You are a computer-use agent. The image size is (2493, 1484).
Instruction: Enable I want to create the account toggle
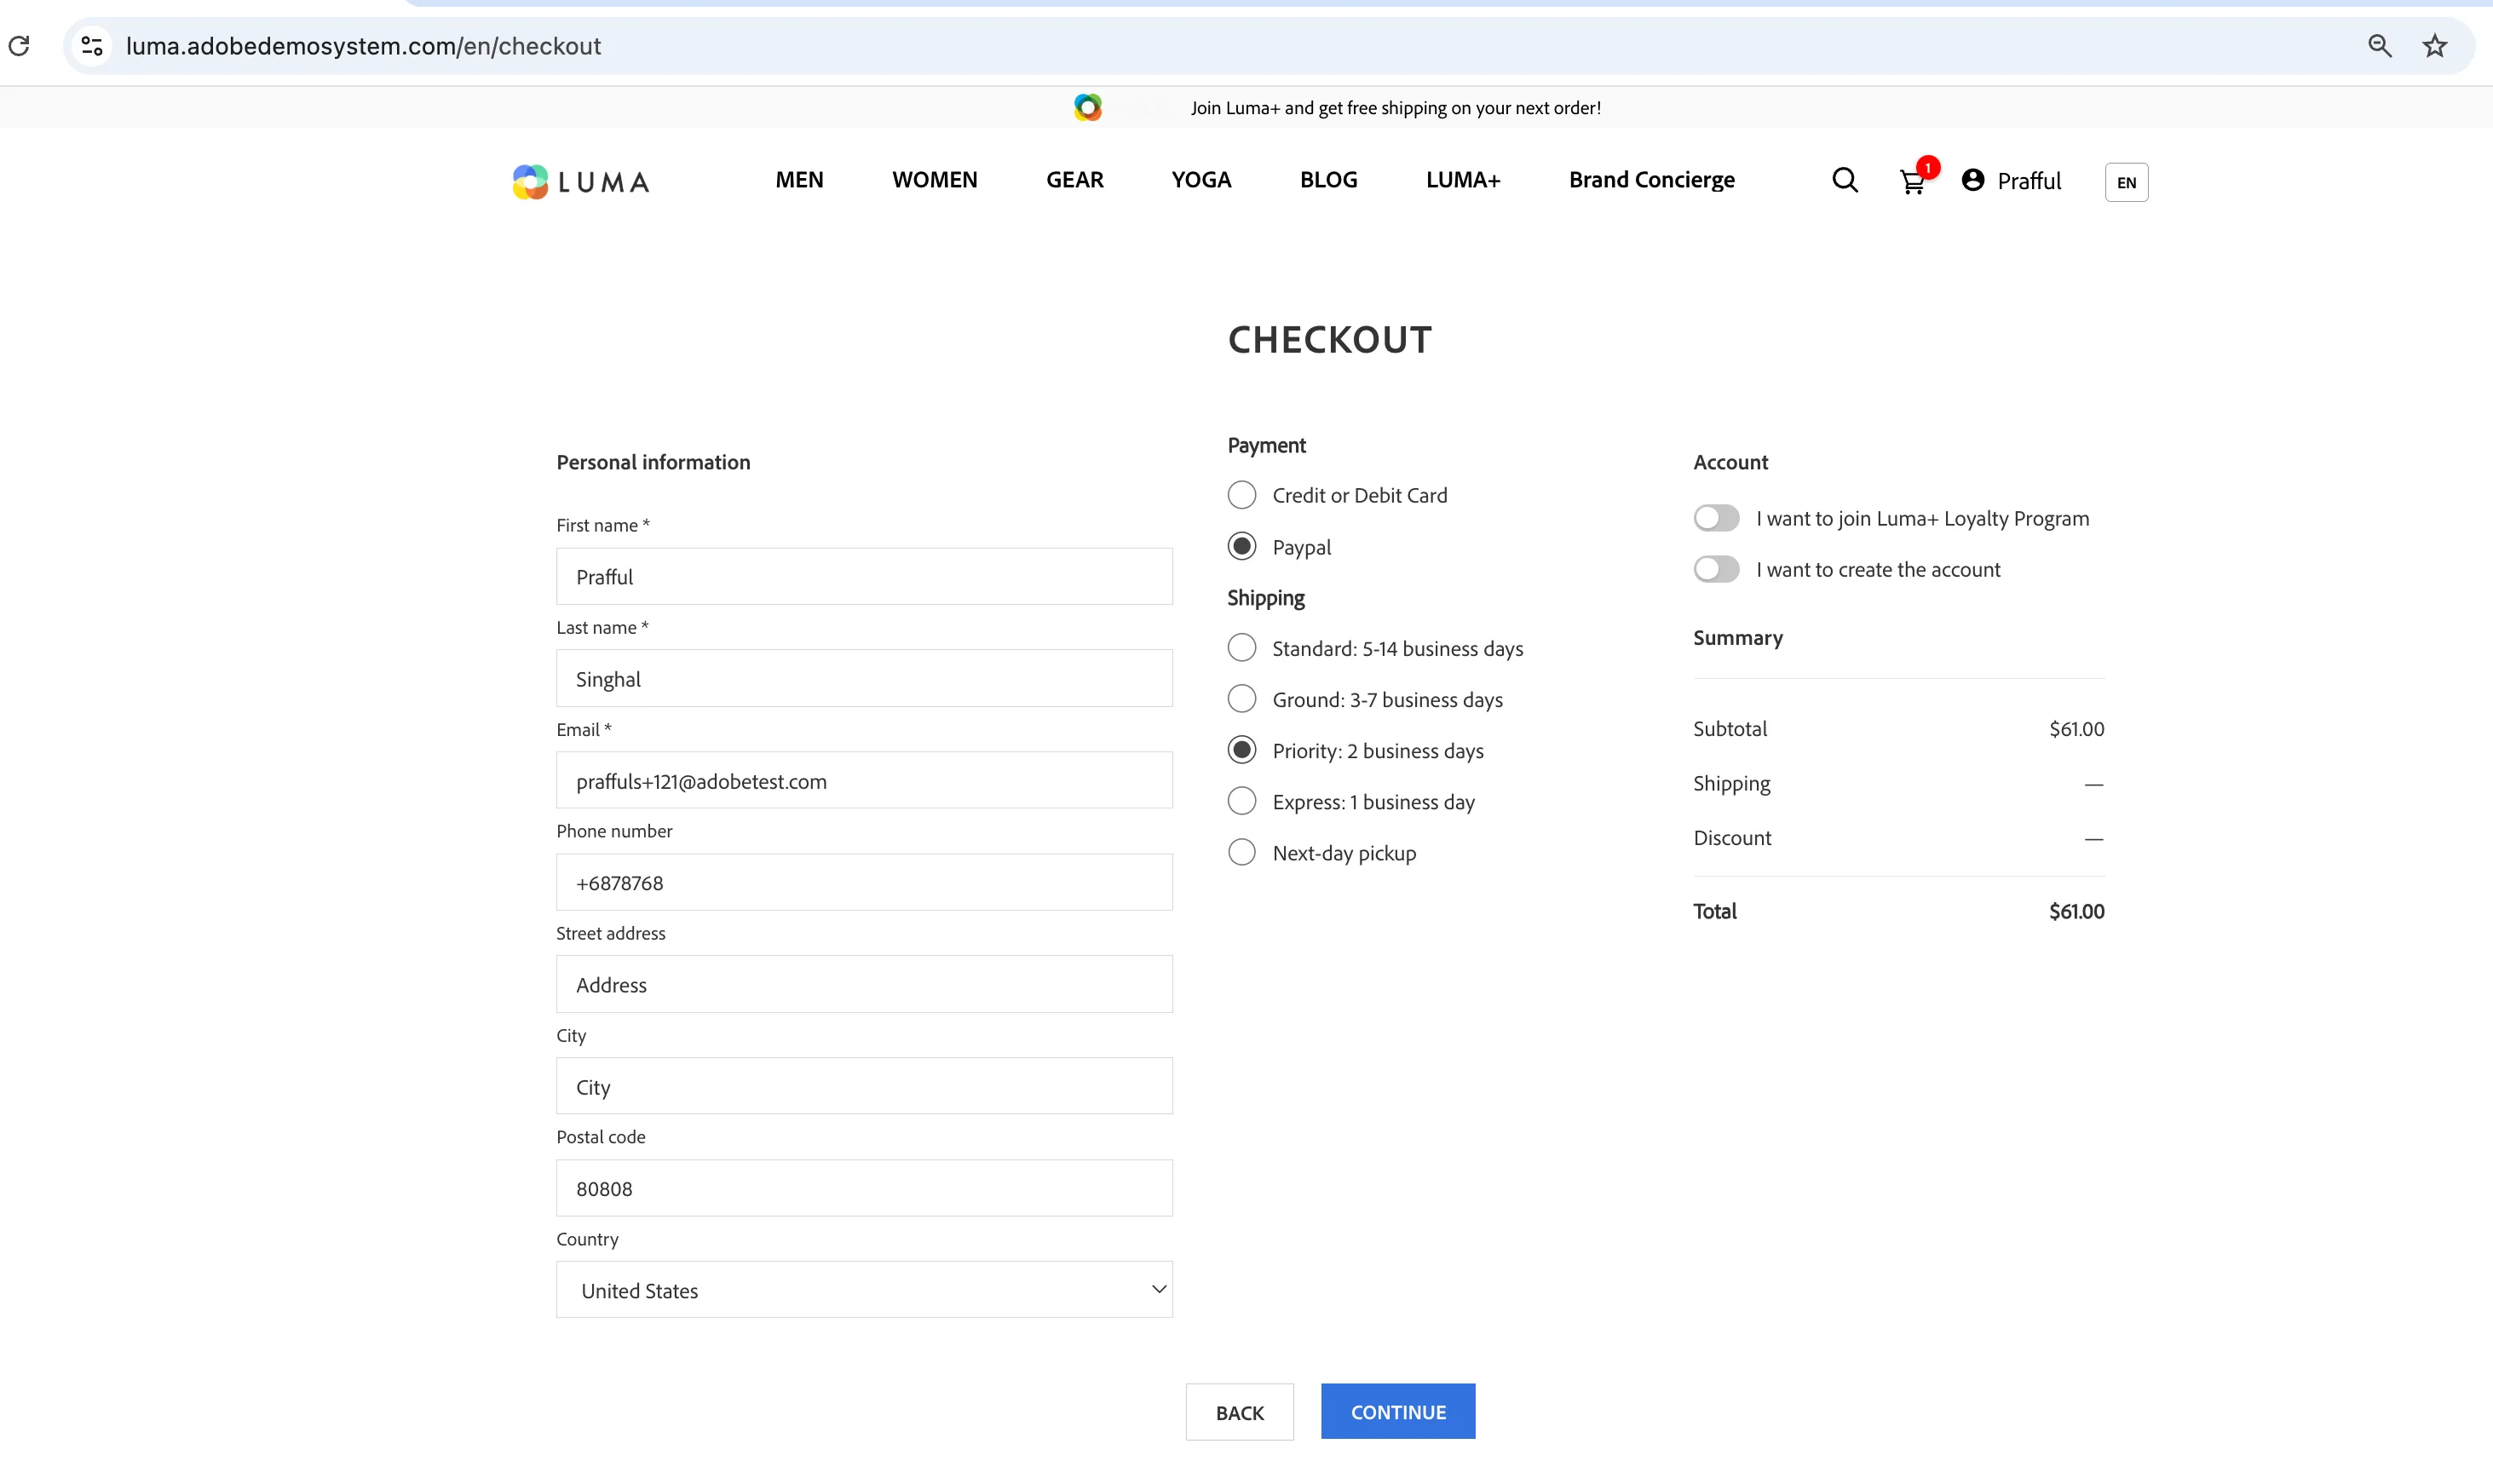[1717, 569]
